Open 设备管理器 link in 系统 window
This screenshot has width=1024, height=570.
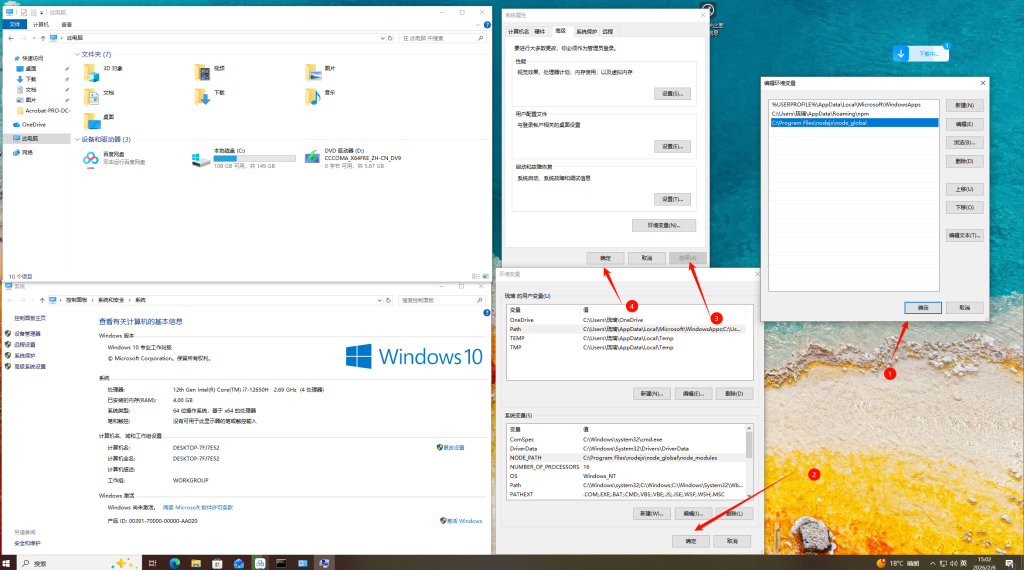(27, 334)
